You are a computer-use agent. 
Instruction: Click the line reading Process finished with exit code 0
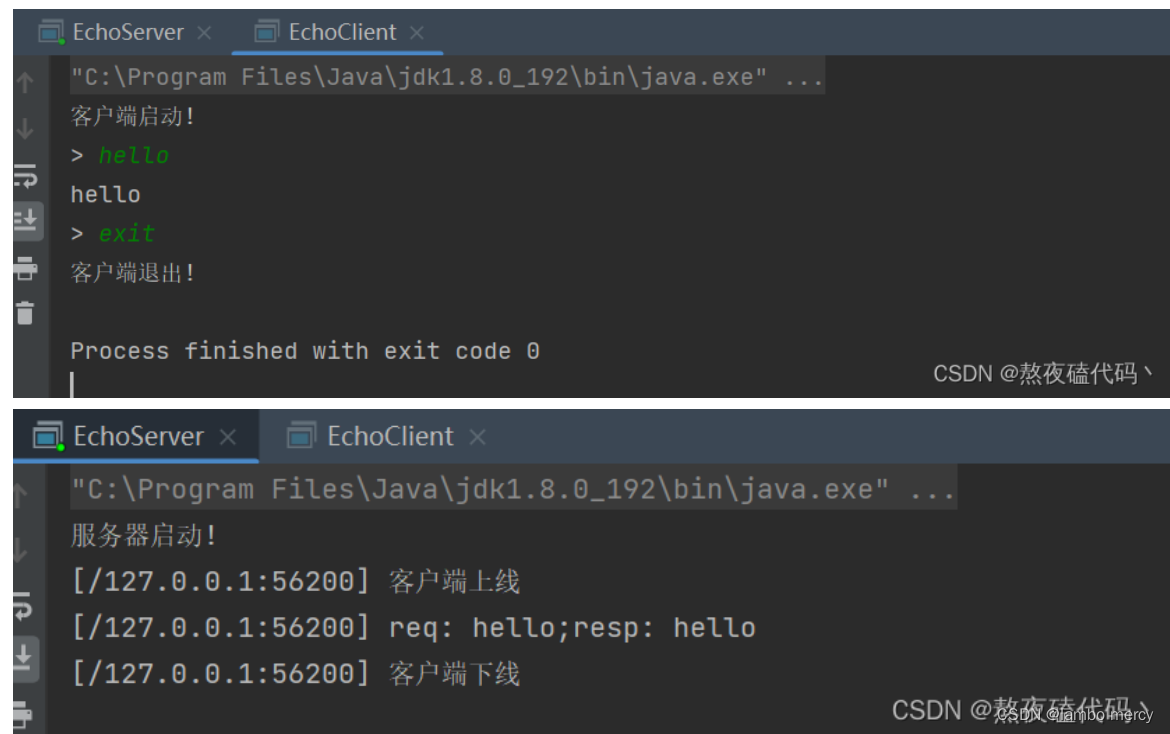(x=305, y=350)
